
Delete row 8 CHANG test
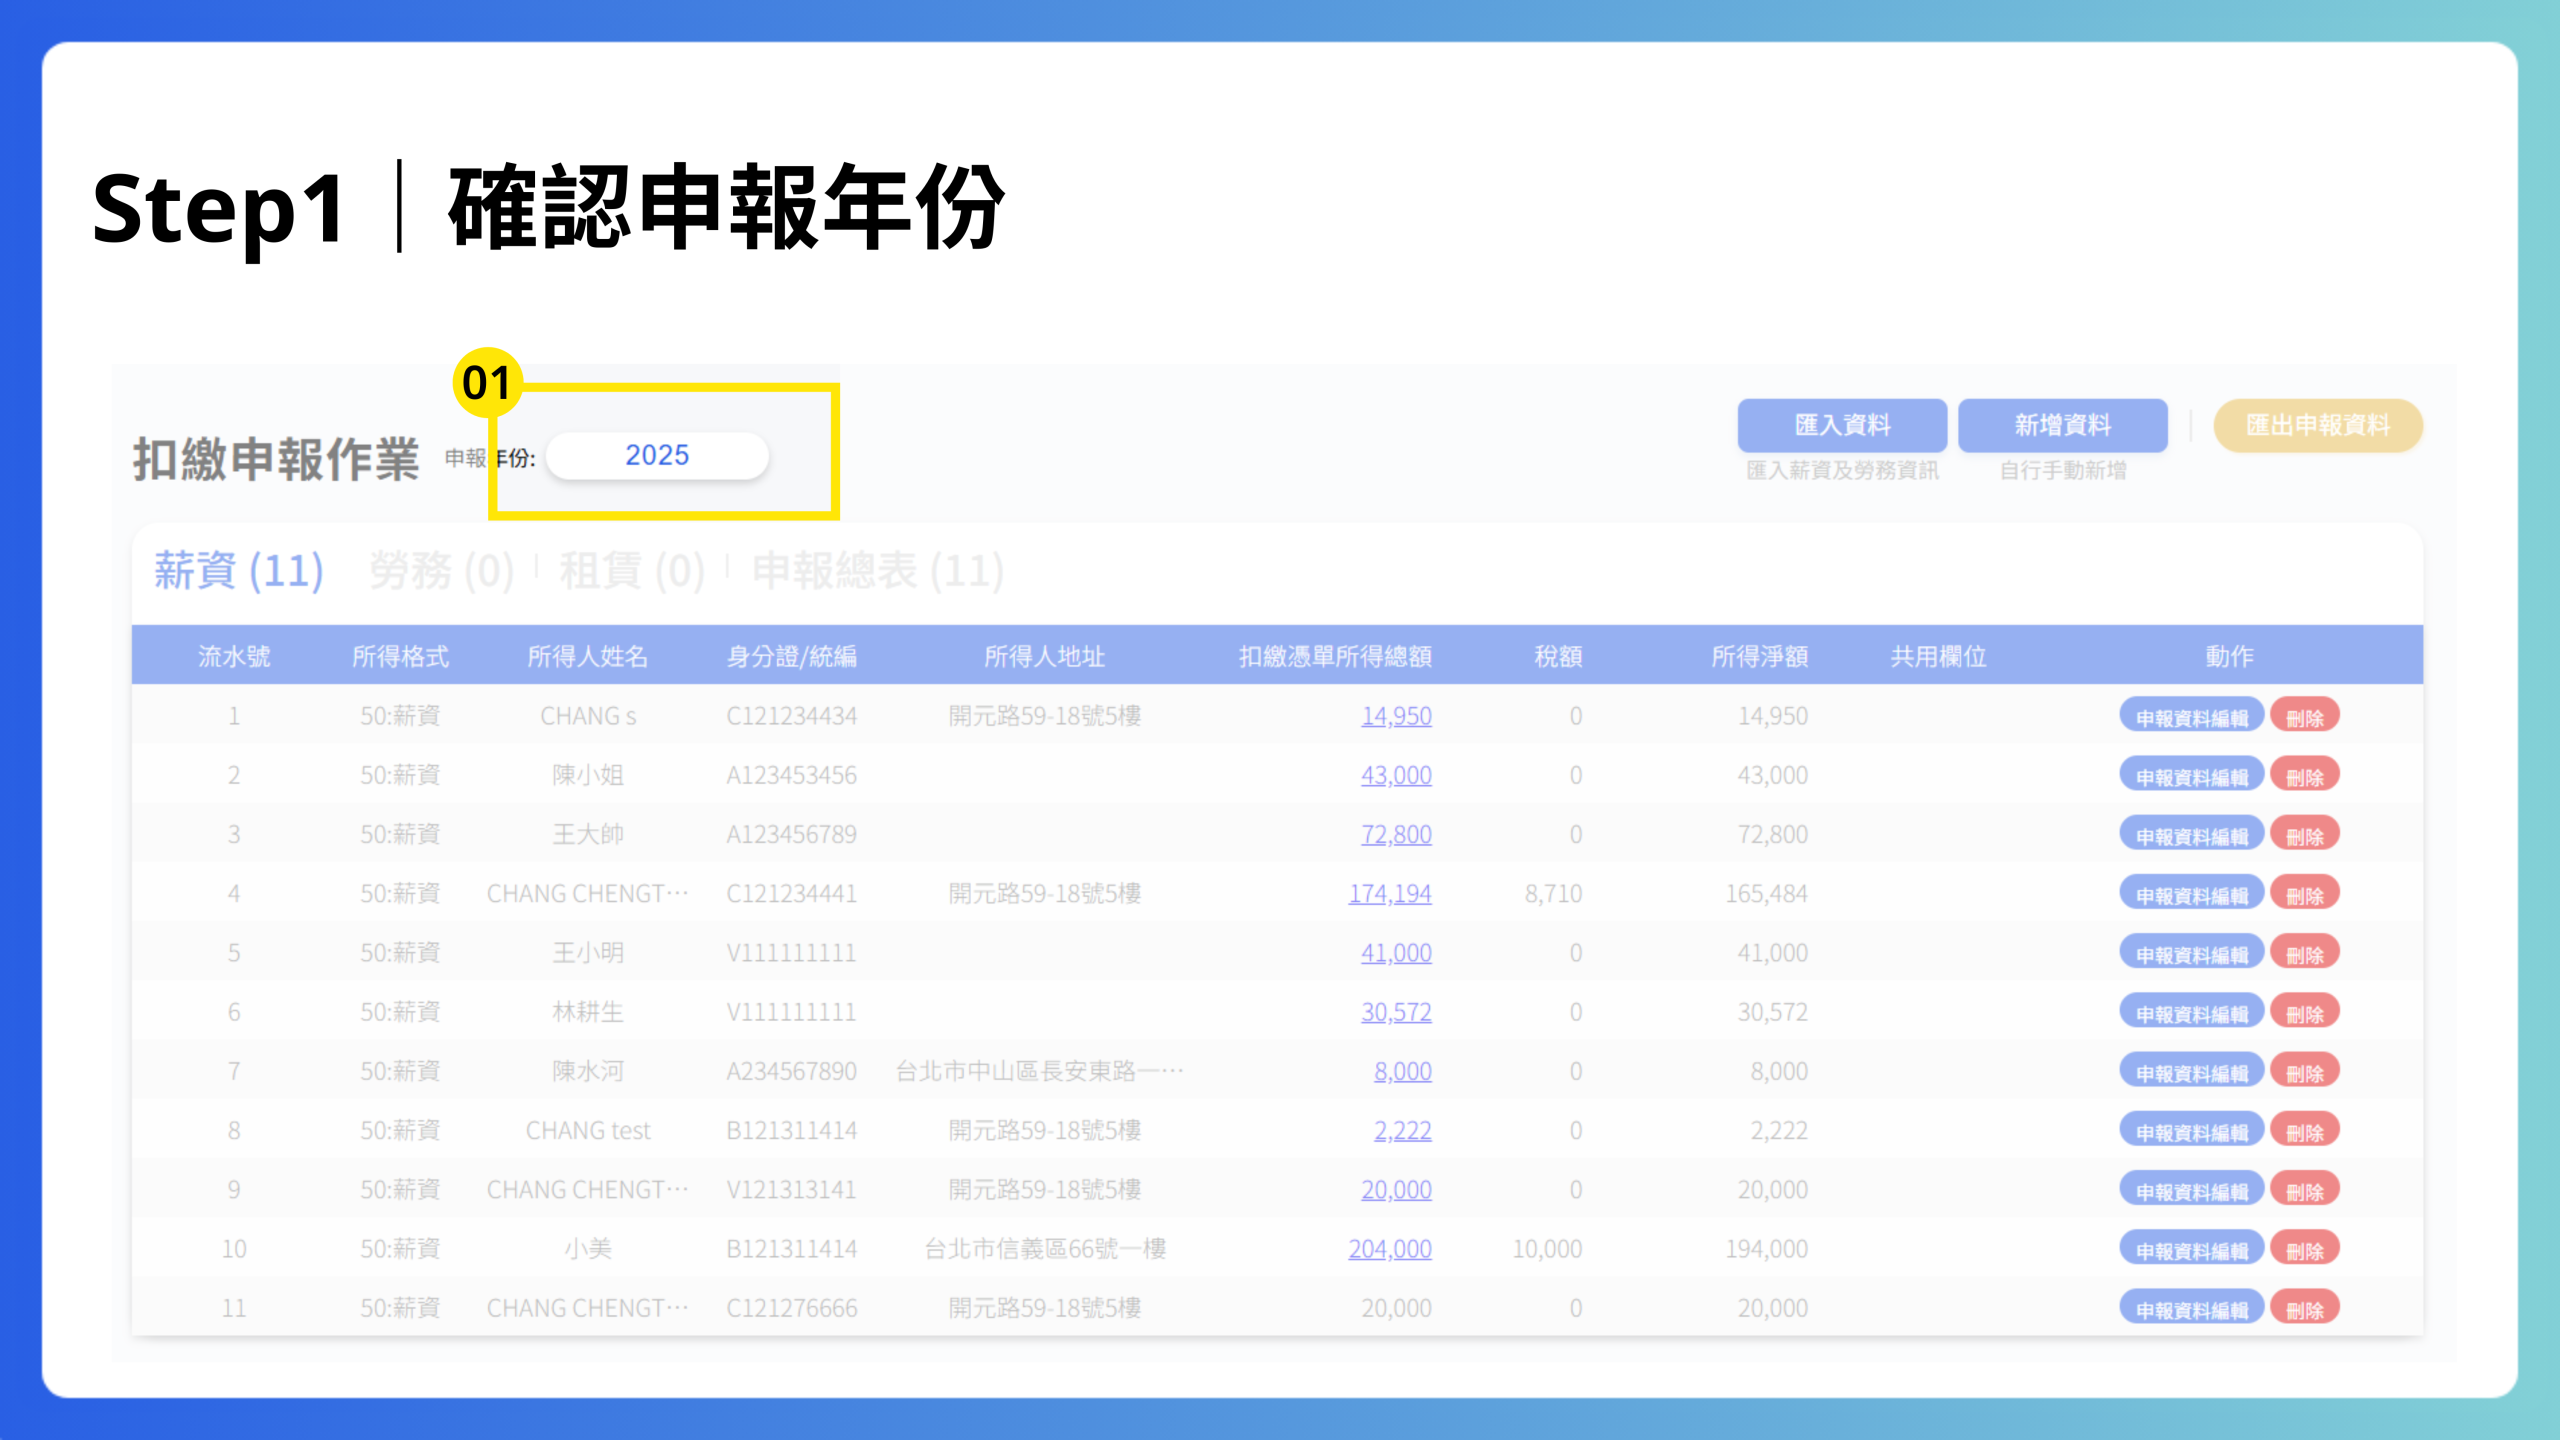click(x=2304, y=1131)
